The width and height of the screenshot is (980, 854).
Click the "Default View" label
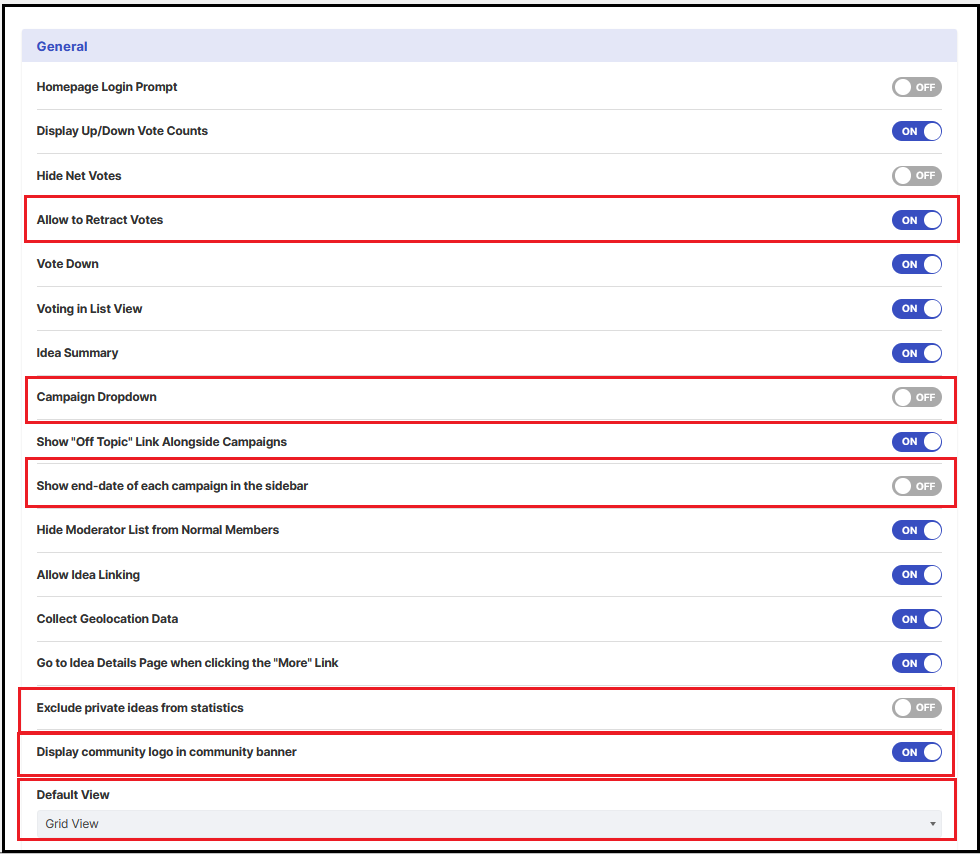[73, 795]
